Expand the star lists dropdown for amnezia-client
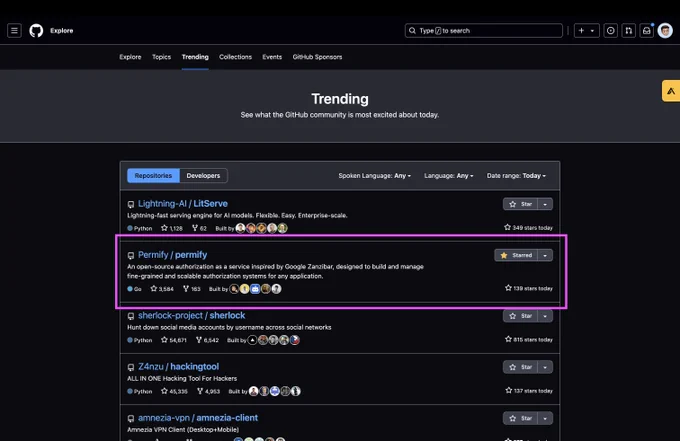 pyautogui.click(x=545, y=418)
